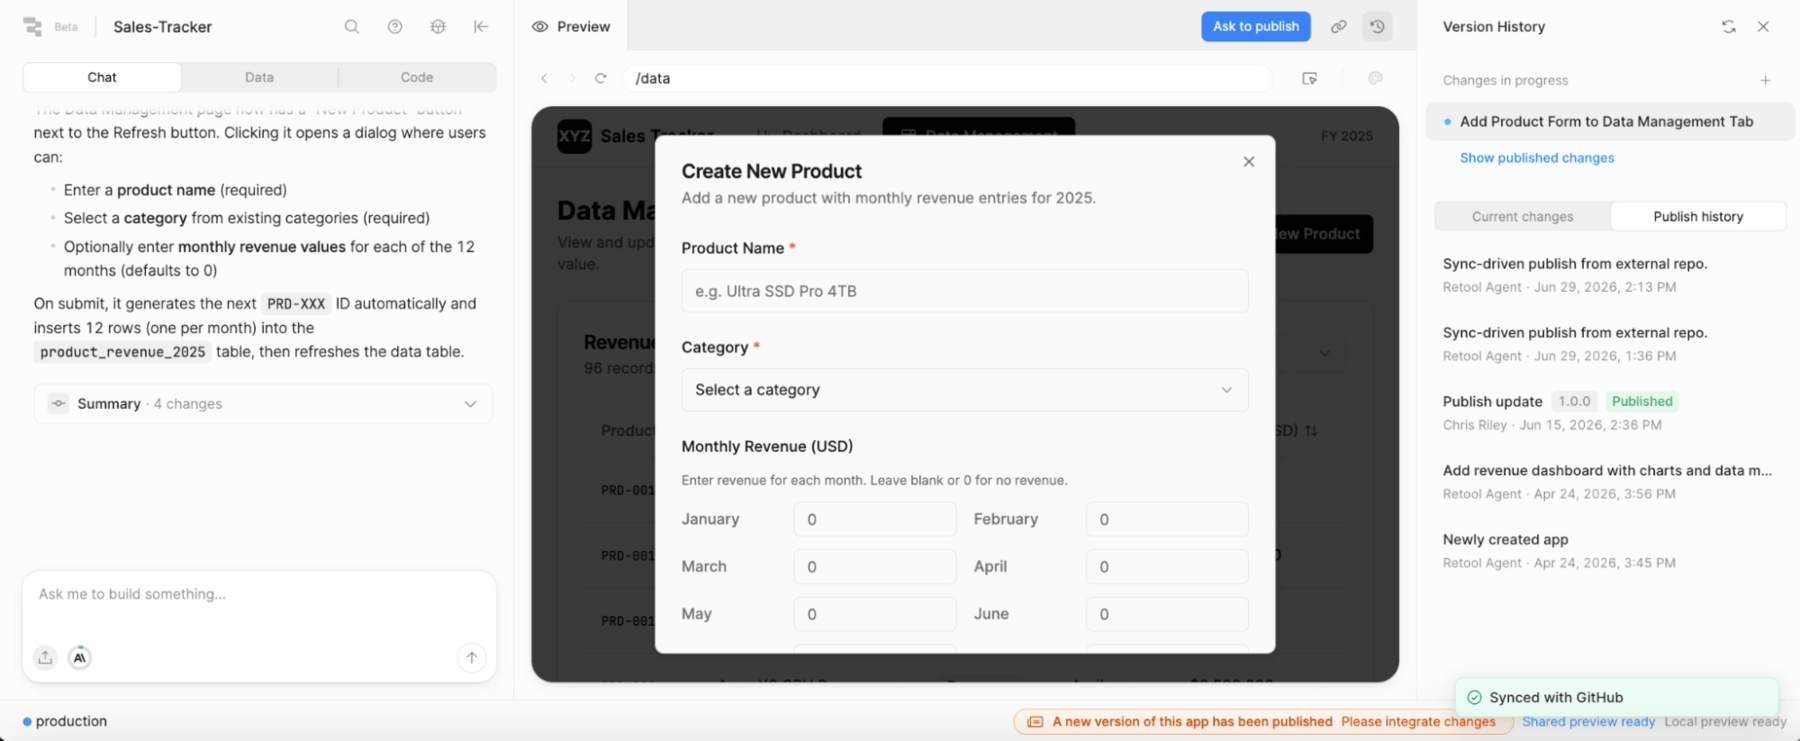Open the Select a category dropdown

point(964,390)
